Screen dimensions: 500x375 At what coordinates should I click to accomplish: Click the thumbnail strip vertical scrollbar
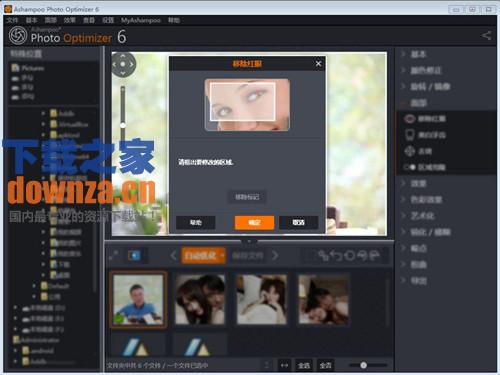[x=387, y=302]
